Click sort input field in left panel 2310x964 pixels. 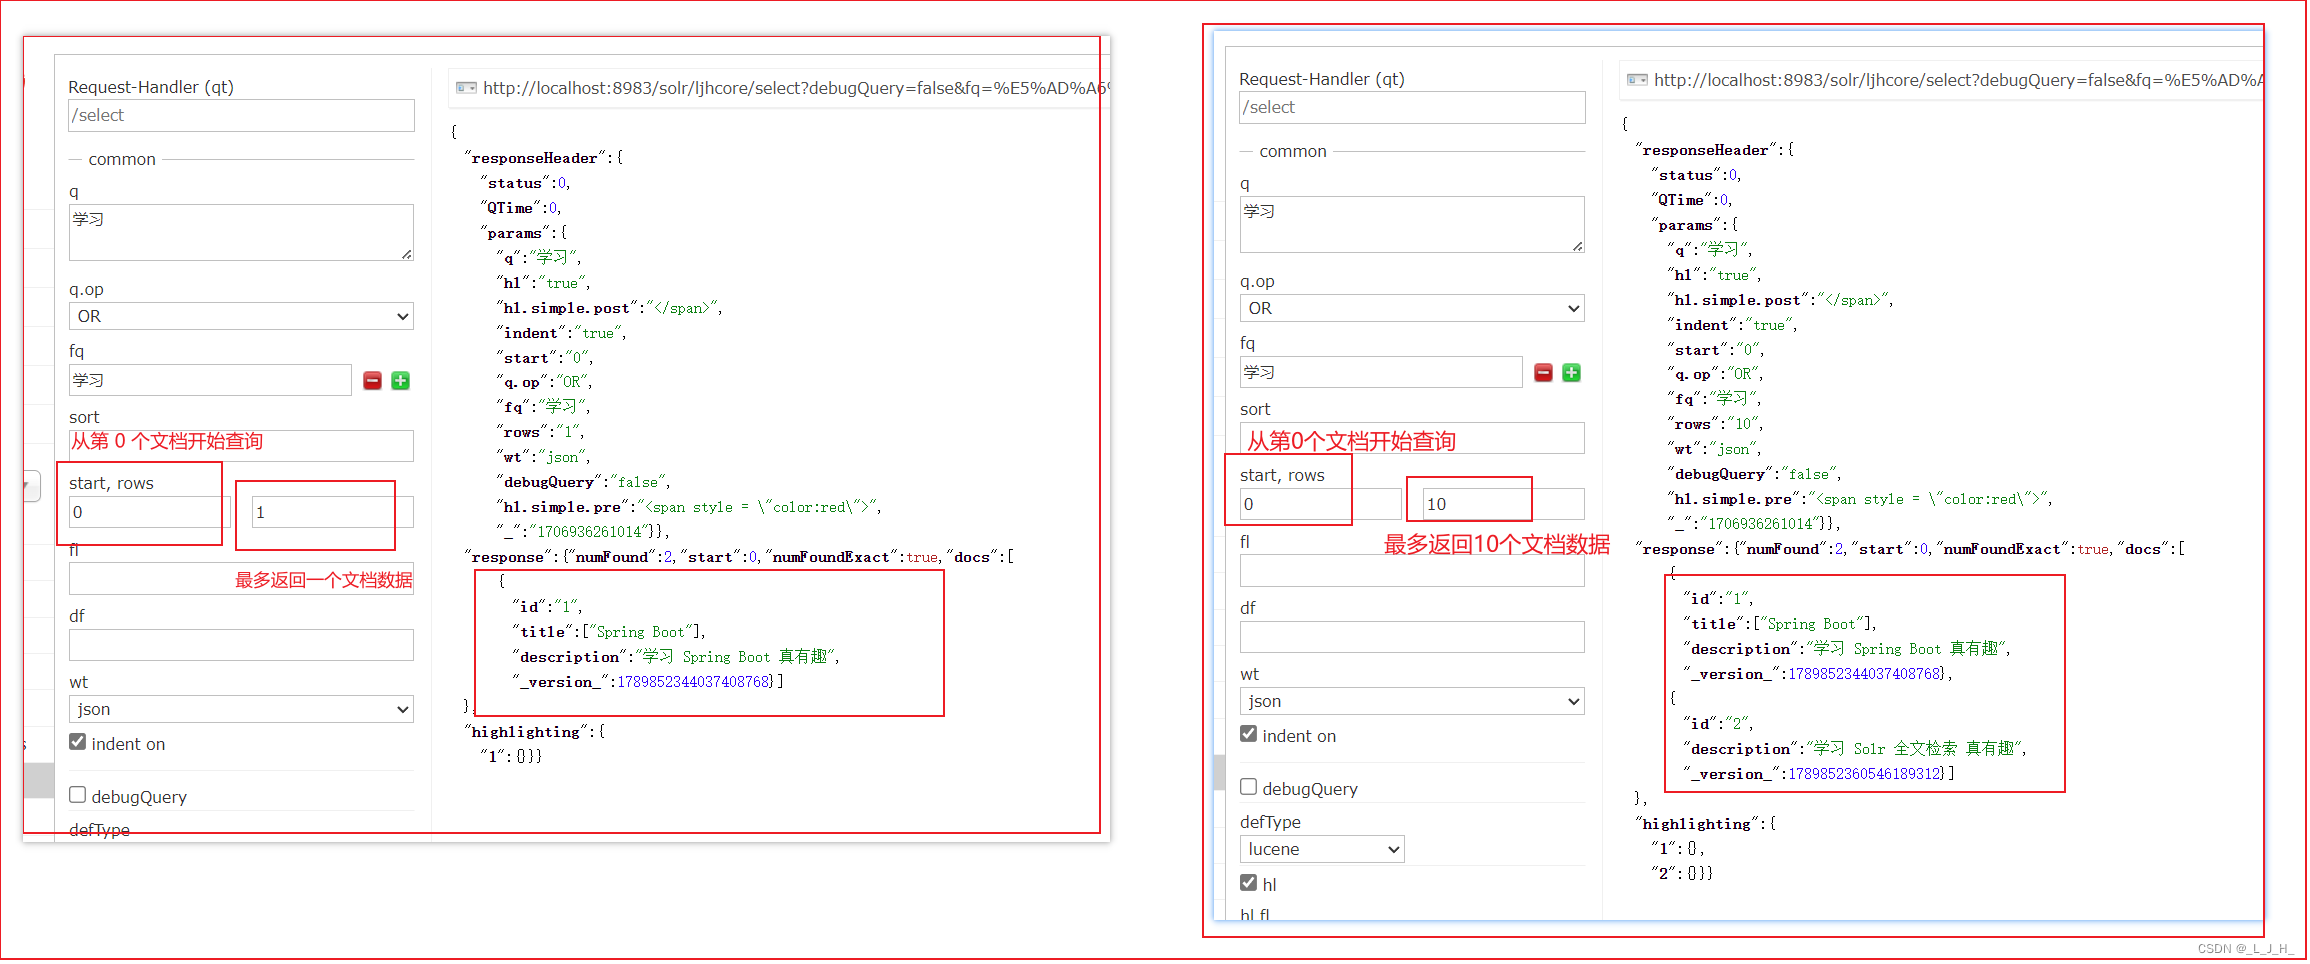tap(241, 446)
